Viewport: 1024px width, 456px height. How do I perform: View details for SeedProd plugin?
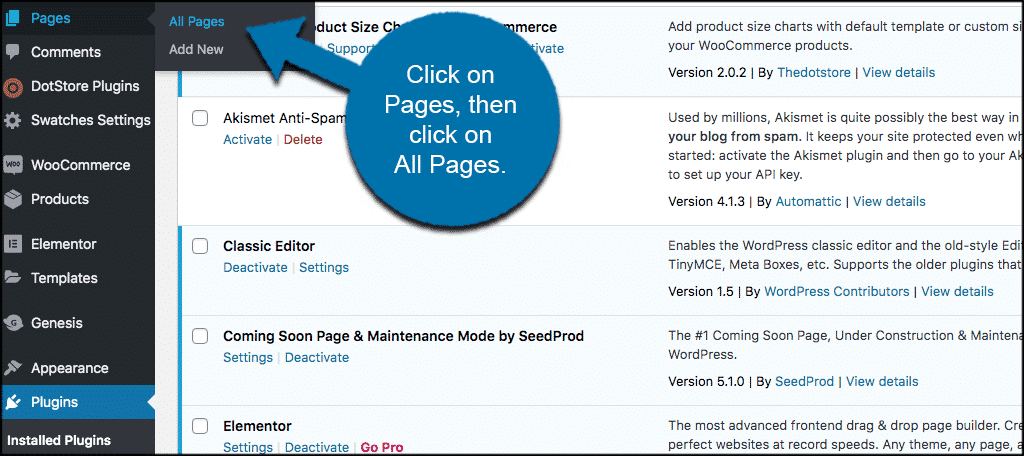pos(882,382)
